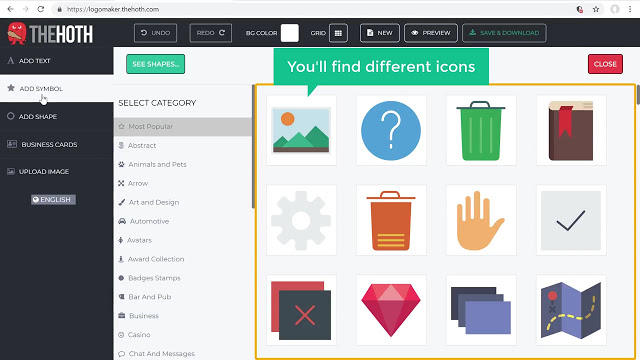Image resolution: width=640 pixels, height=360 pixels.
Task: Open the English language selector
Action: click(53, 200)
